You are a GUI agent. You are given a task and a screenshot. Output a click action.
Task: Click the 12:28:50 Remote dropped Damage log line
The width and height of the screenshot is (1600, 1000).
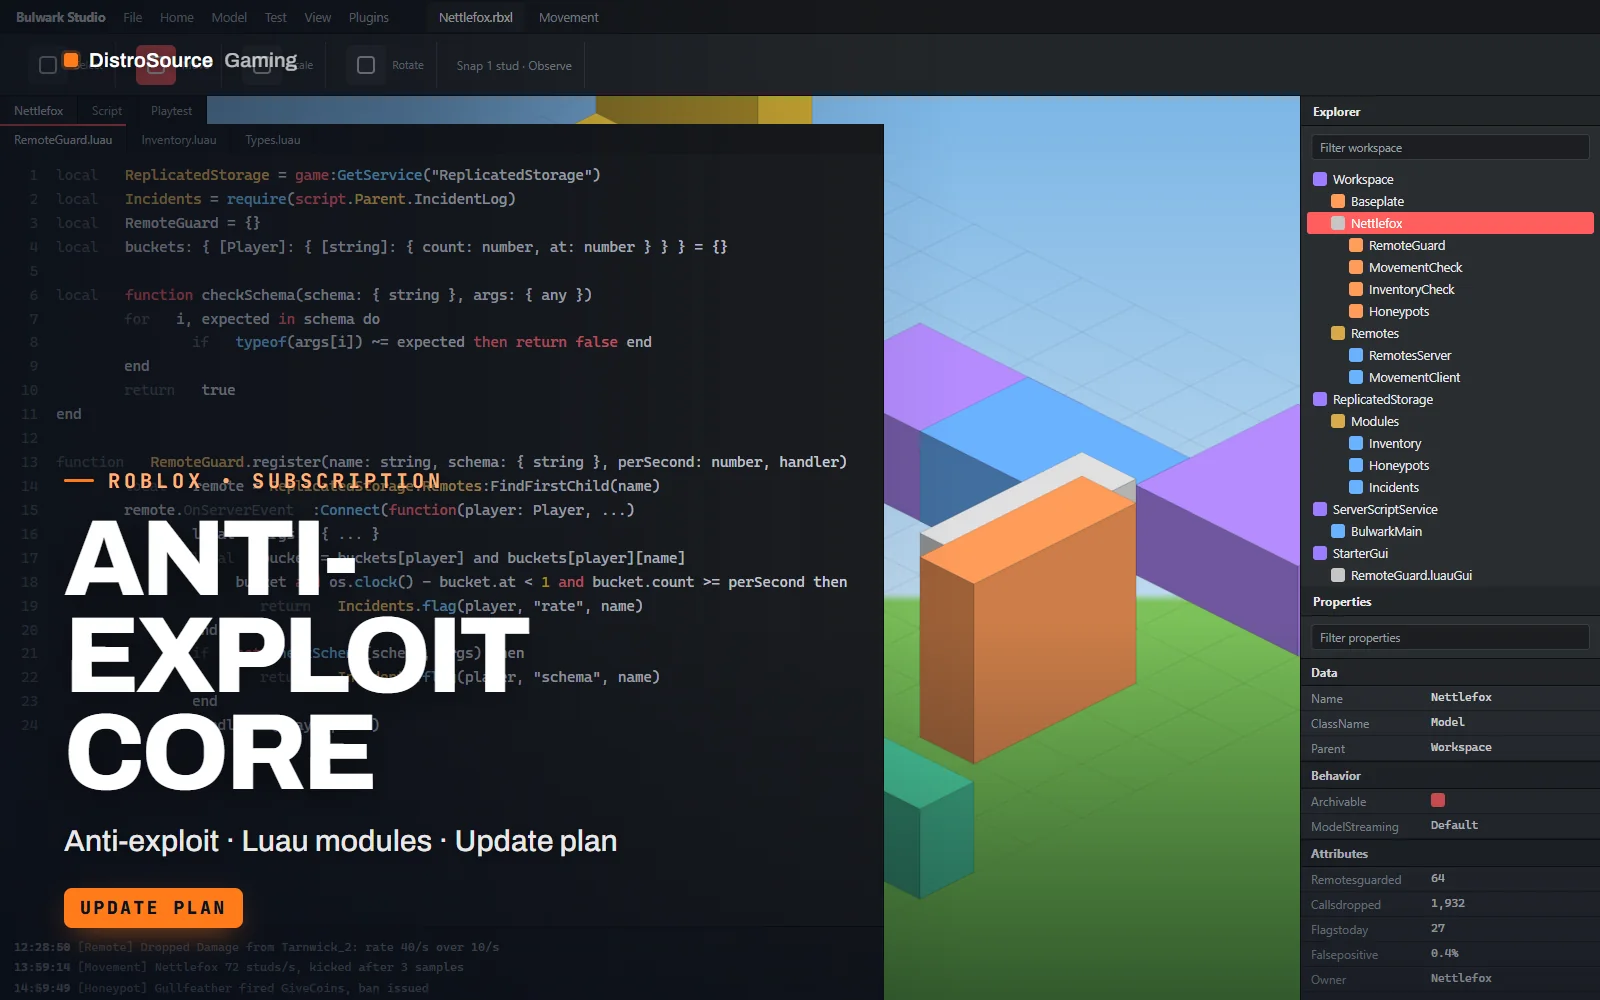(x=256, y=947)
